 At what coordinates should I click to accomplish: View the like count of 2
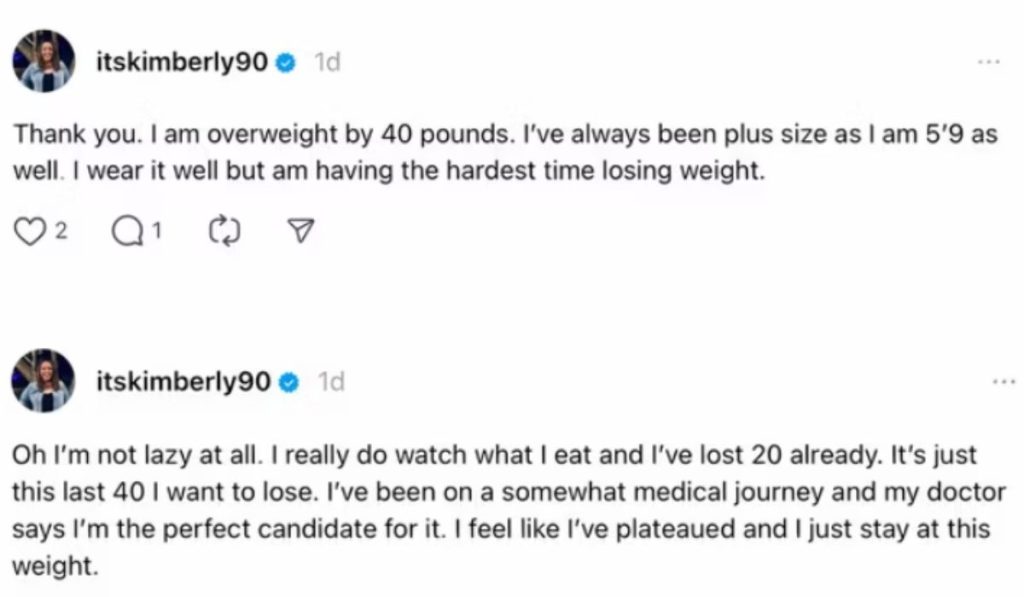coord(60,232)
